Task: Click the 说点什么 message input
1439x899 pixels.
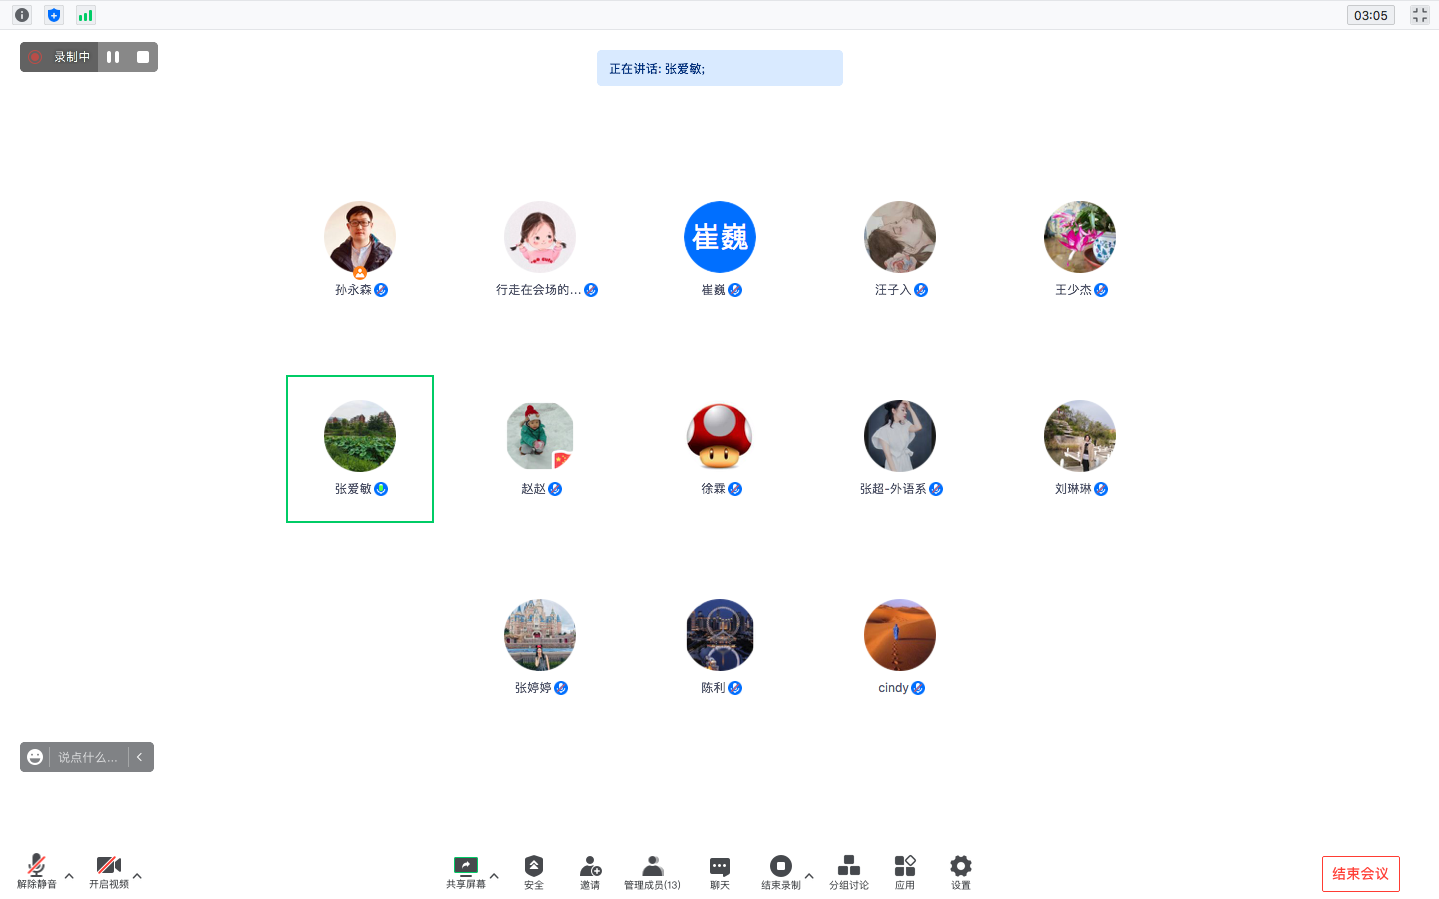Action: pyautogui.click(x=88, y=757)
